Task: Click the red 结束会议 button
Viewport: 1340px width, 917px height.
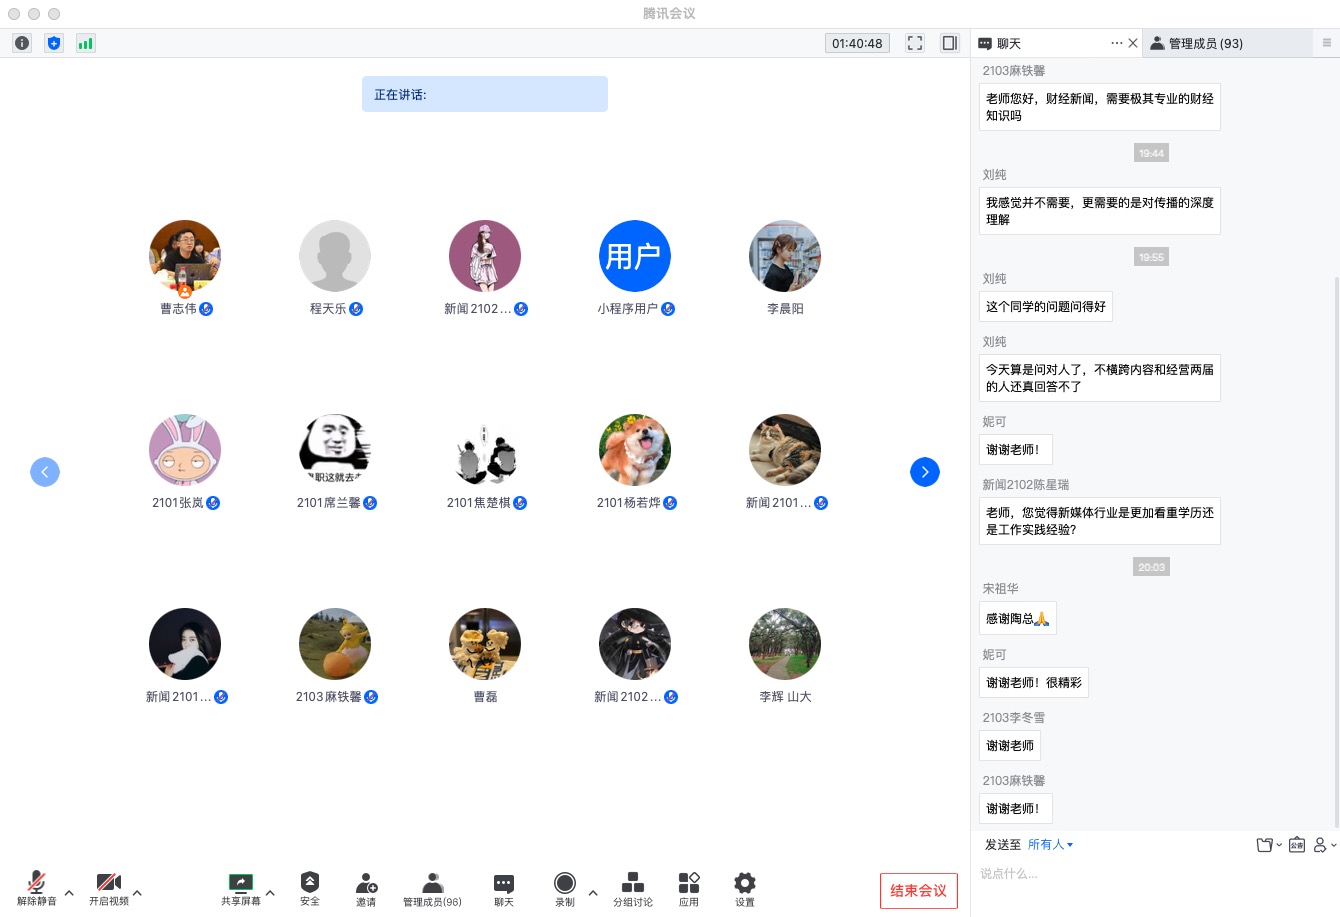Action: (918, 891)
